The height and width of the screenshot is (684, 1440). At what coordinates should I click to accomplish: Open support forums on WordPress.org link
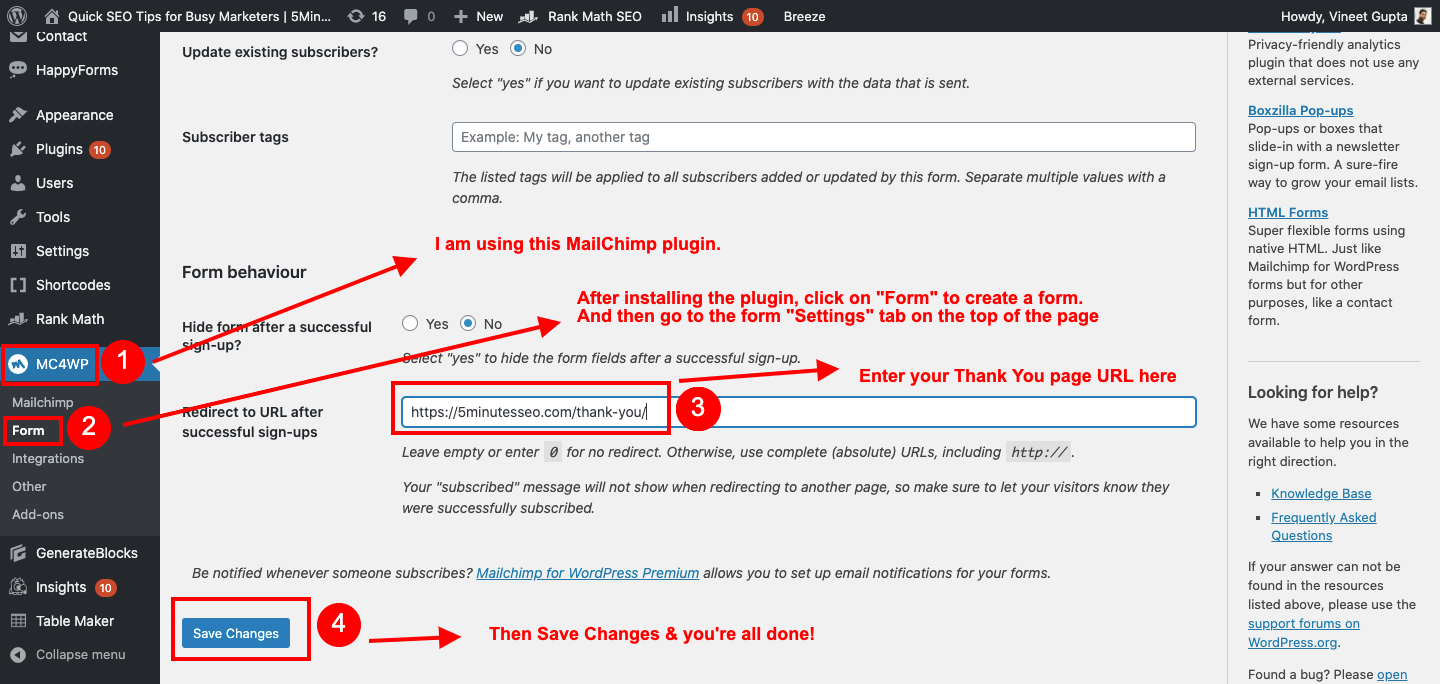1304,633
